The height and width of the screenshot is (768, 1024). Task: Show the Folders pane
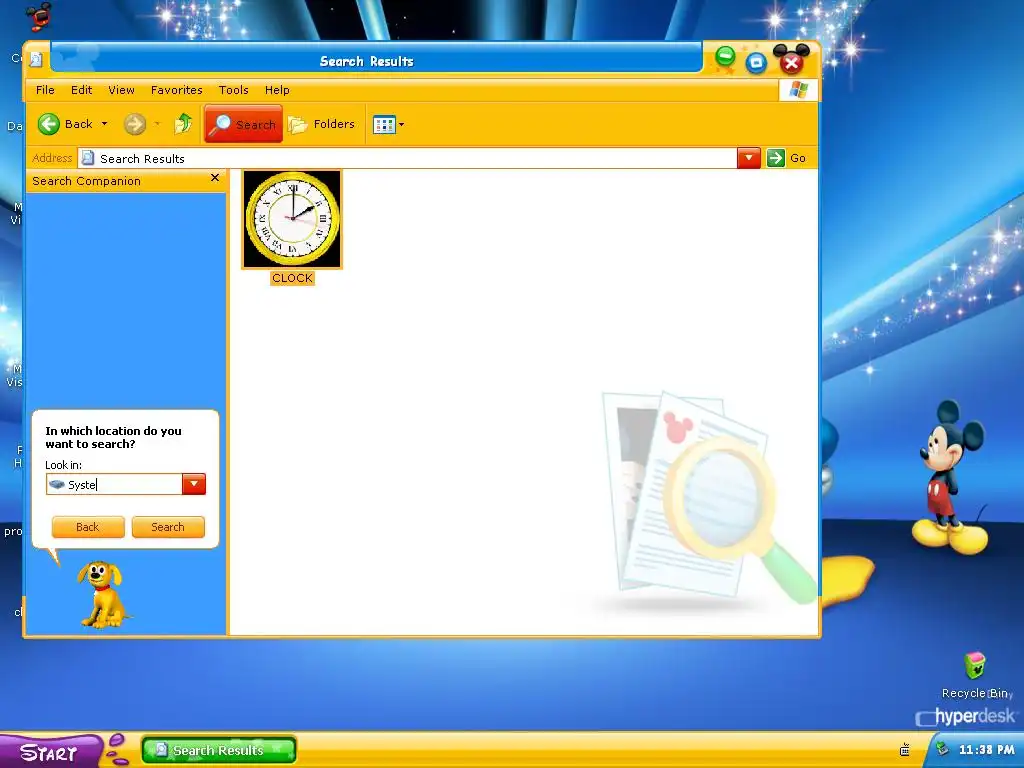(x=322, y=123)
